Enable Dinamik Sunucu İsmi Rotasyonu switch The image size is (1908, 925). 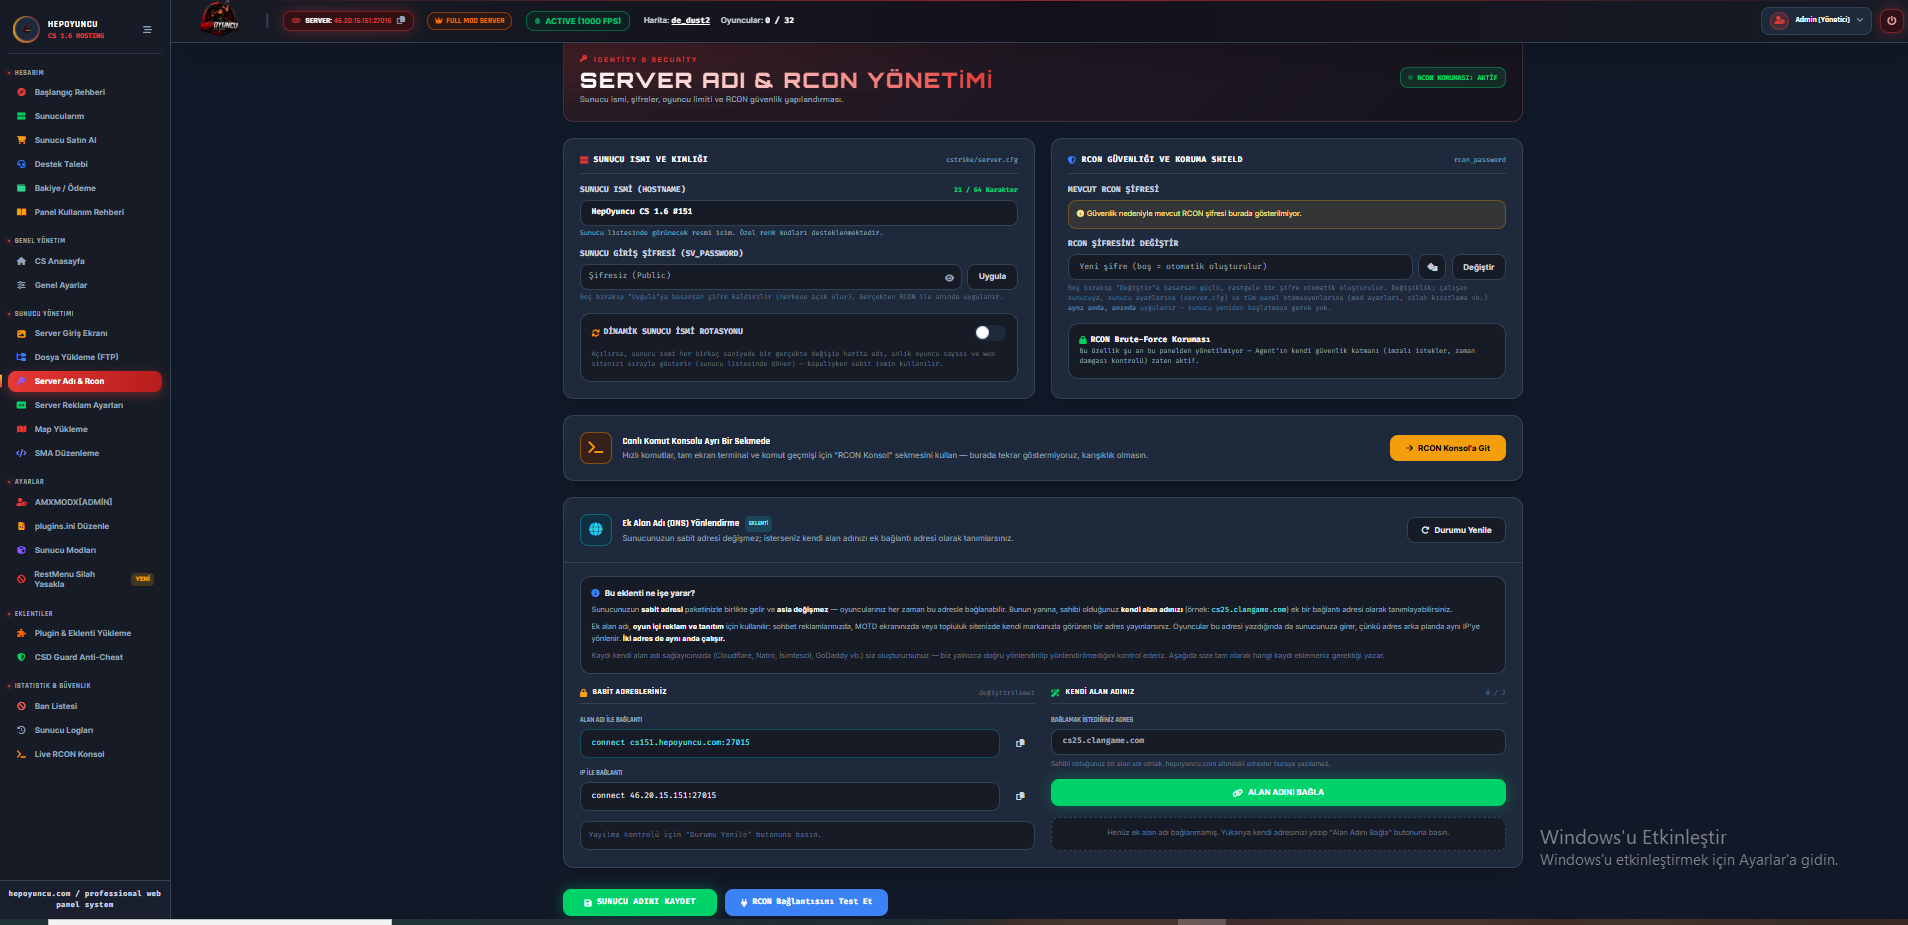990,333
